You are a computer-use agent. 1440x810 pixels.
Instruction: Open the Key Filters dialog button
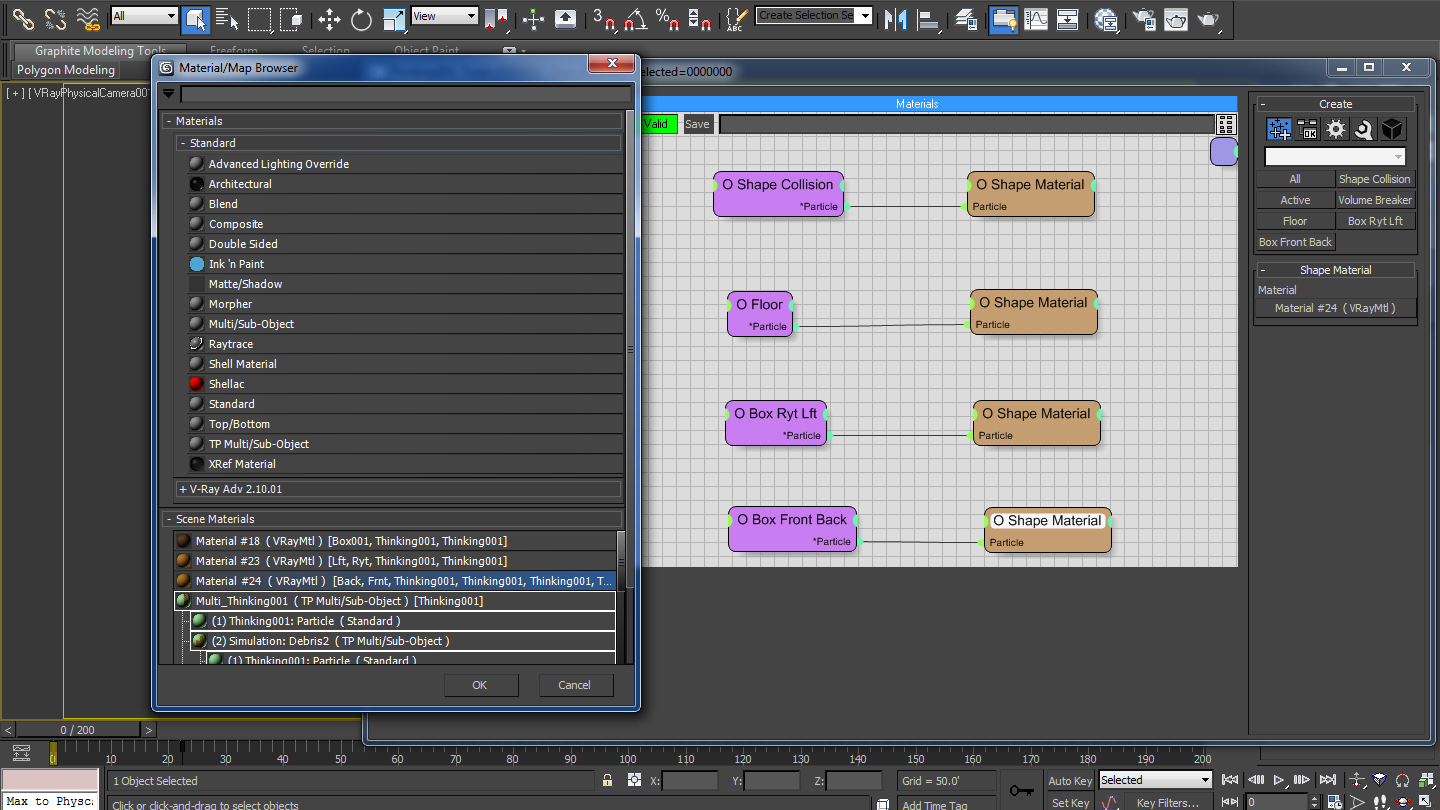[x=1168, y=802]
